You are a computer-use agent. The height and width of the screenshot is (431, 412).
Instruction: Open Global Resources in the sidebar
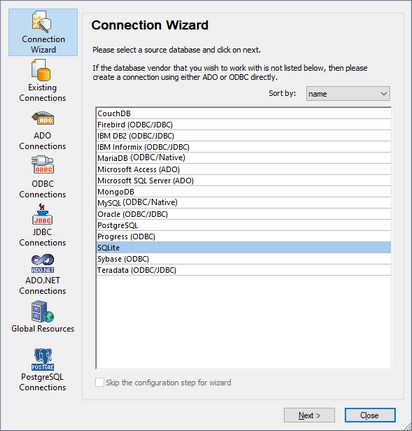[43, 317]
